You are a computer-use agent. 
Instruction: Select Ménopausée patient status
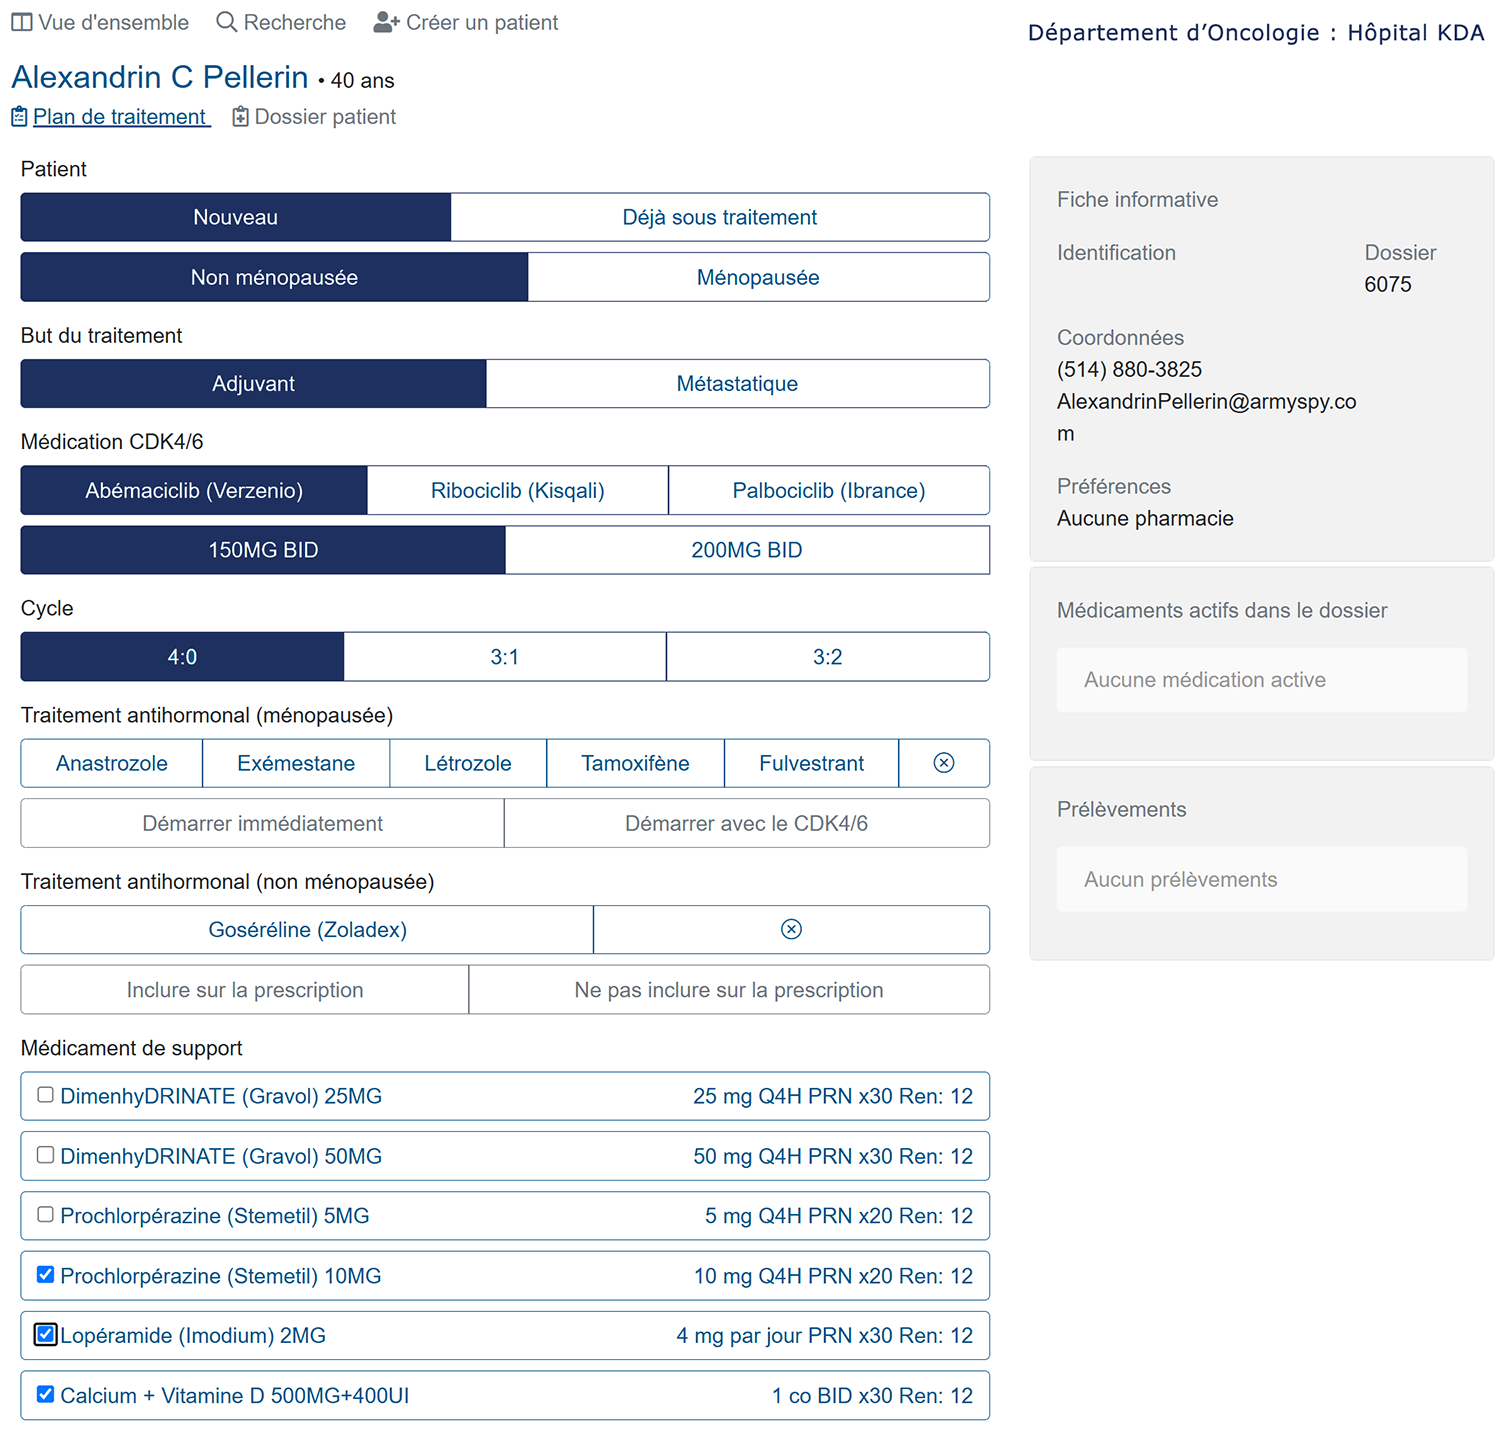pyautogui.click(x=757, y=277)
